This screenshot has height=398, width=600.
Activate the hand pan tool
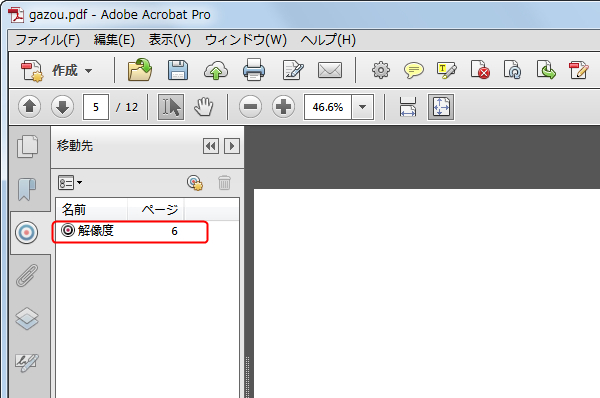pos(204,107)
